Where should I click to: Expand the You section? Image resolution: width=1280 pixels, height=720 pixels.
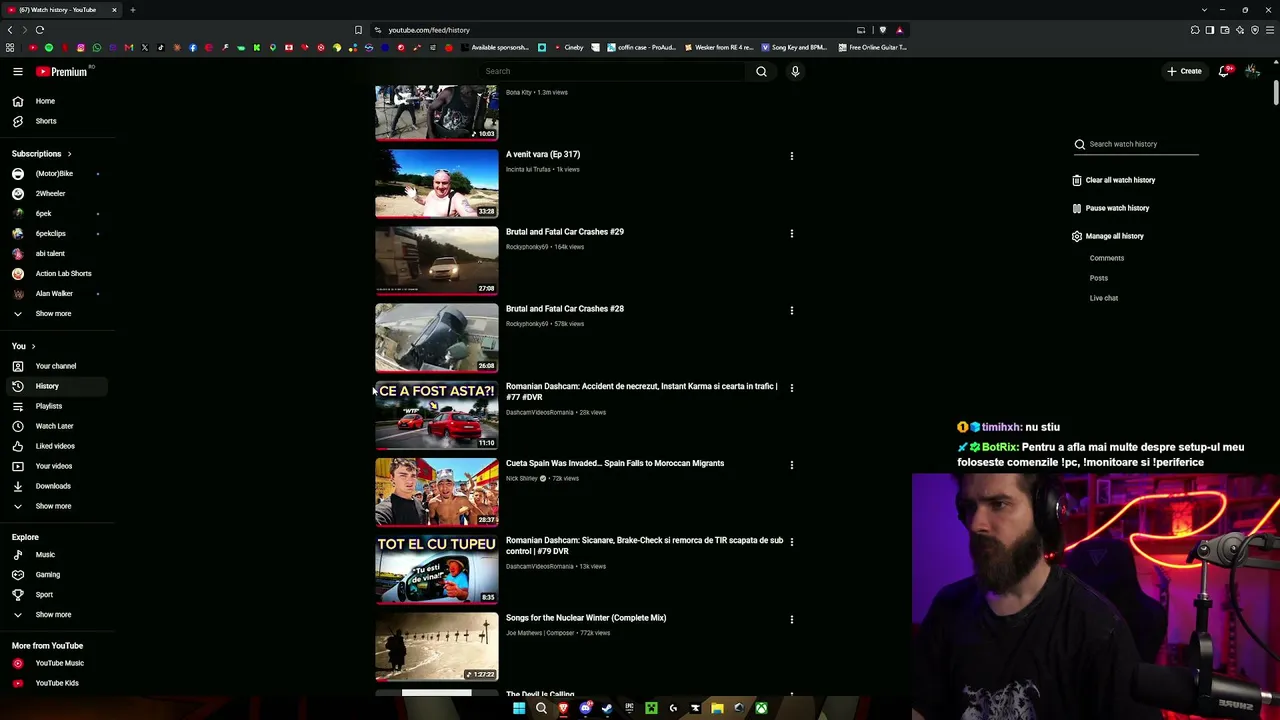coord(23,346)
